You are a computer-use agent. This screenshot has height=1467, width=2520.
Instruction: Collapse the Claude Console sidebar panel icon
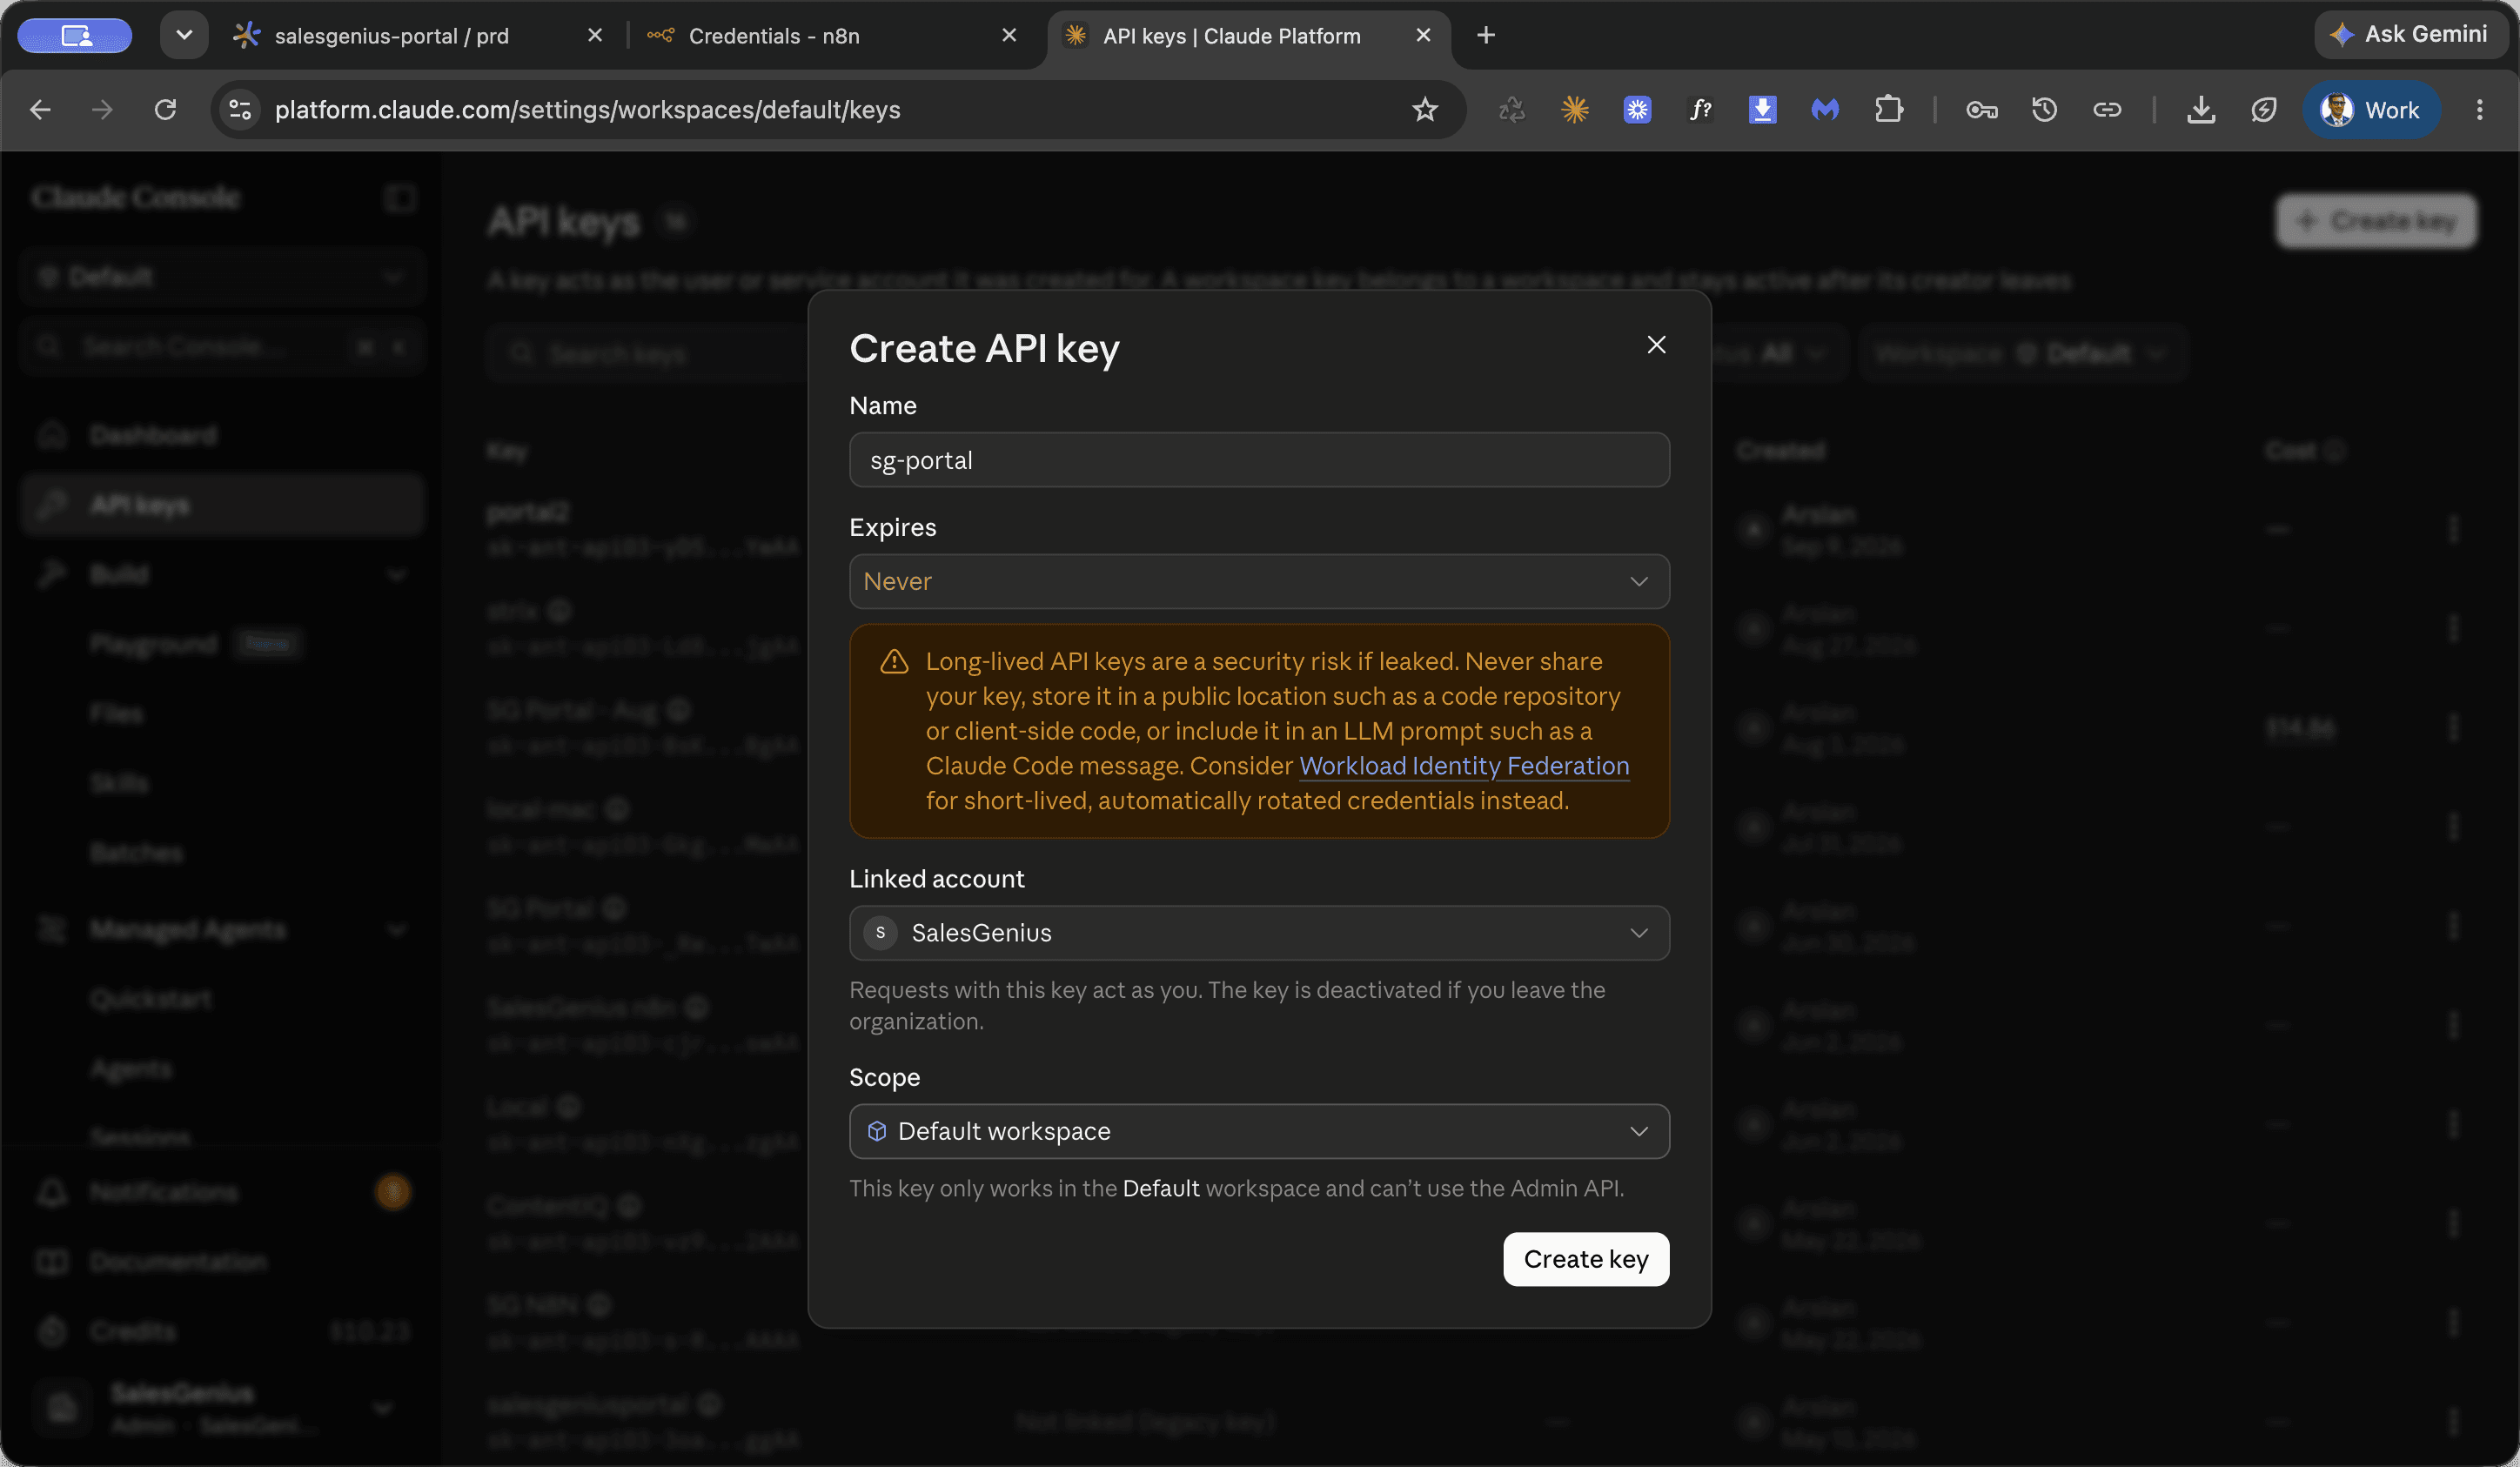[400, 198]
